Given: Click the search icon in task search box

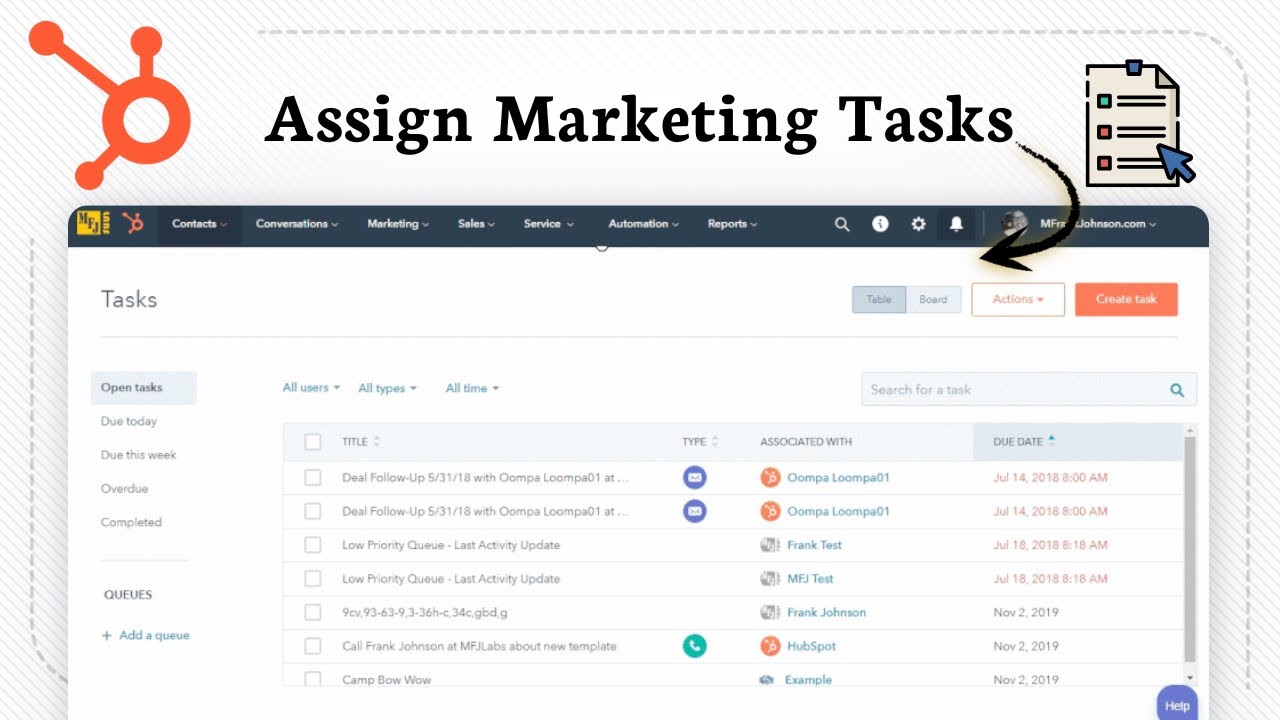Looking at the screenshot, I should (1177, 390).
